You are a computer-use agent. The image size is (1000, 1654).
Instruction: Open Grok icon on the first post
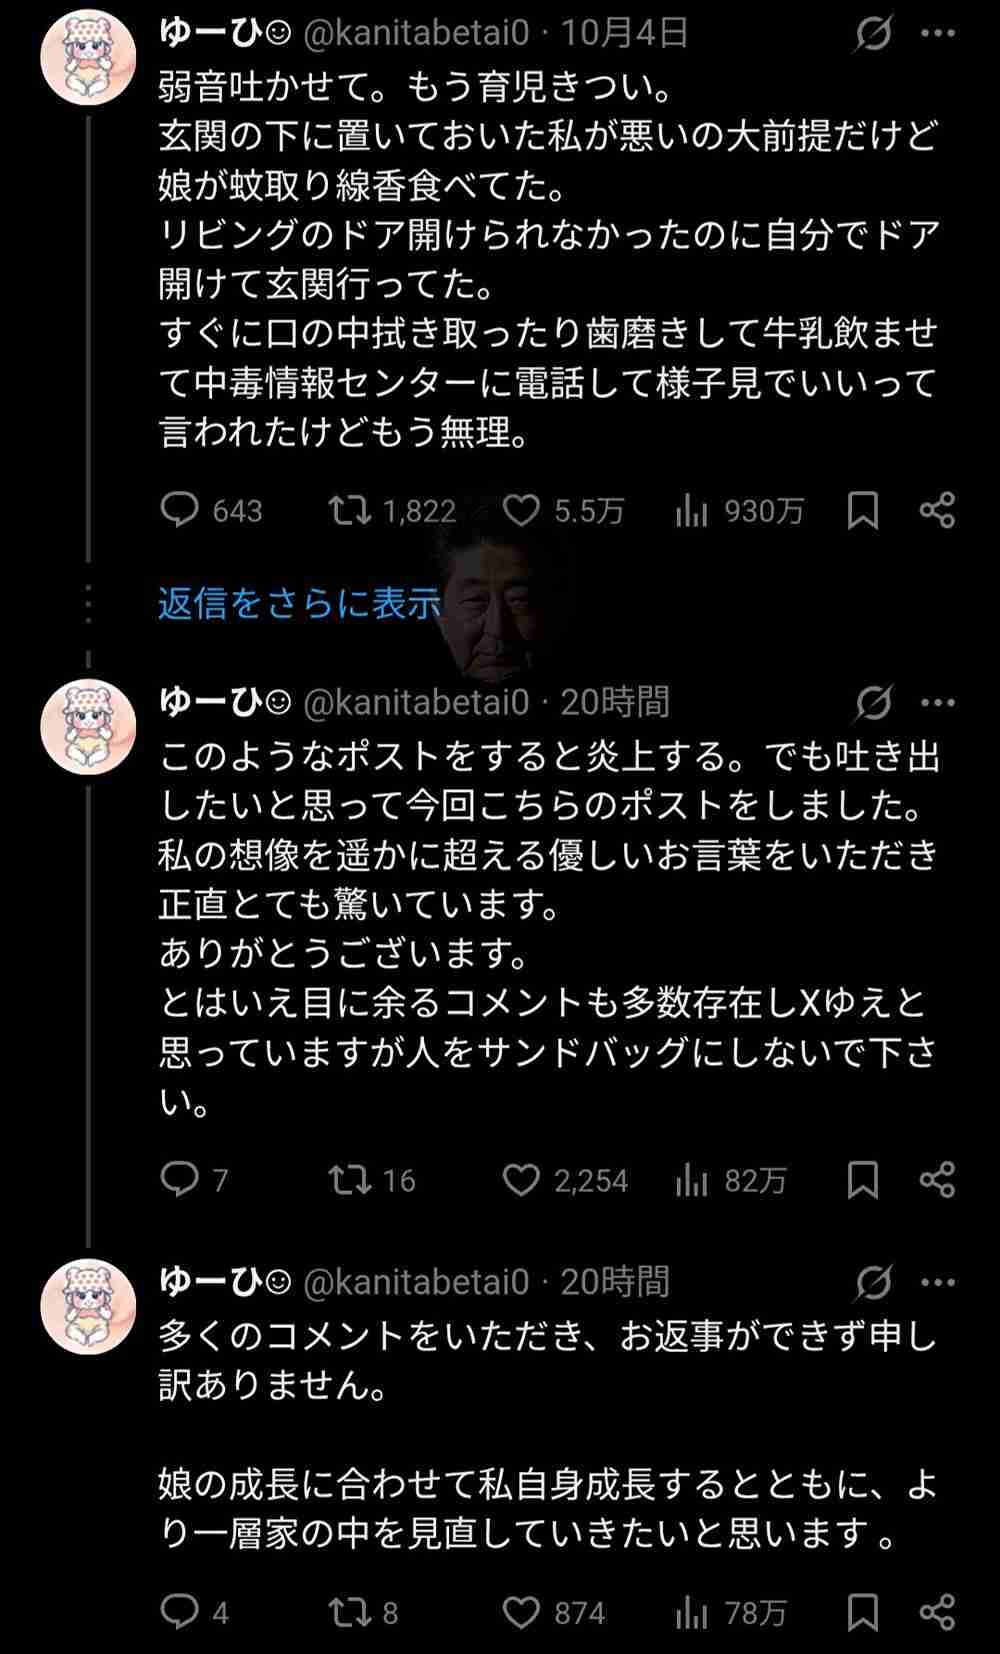tap(873, 34)
